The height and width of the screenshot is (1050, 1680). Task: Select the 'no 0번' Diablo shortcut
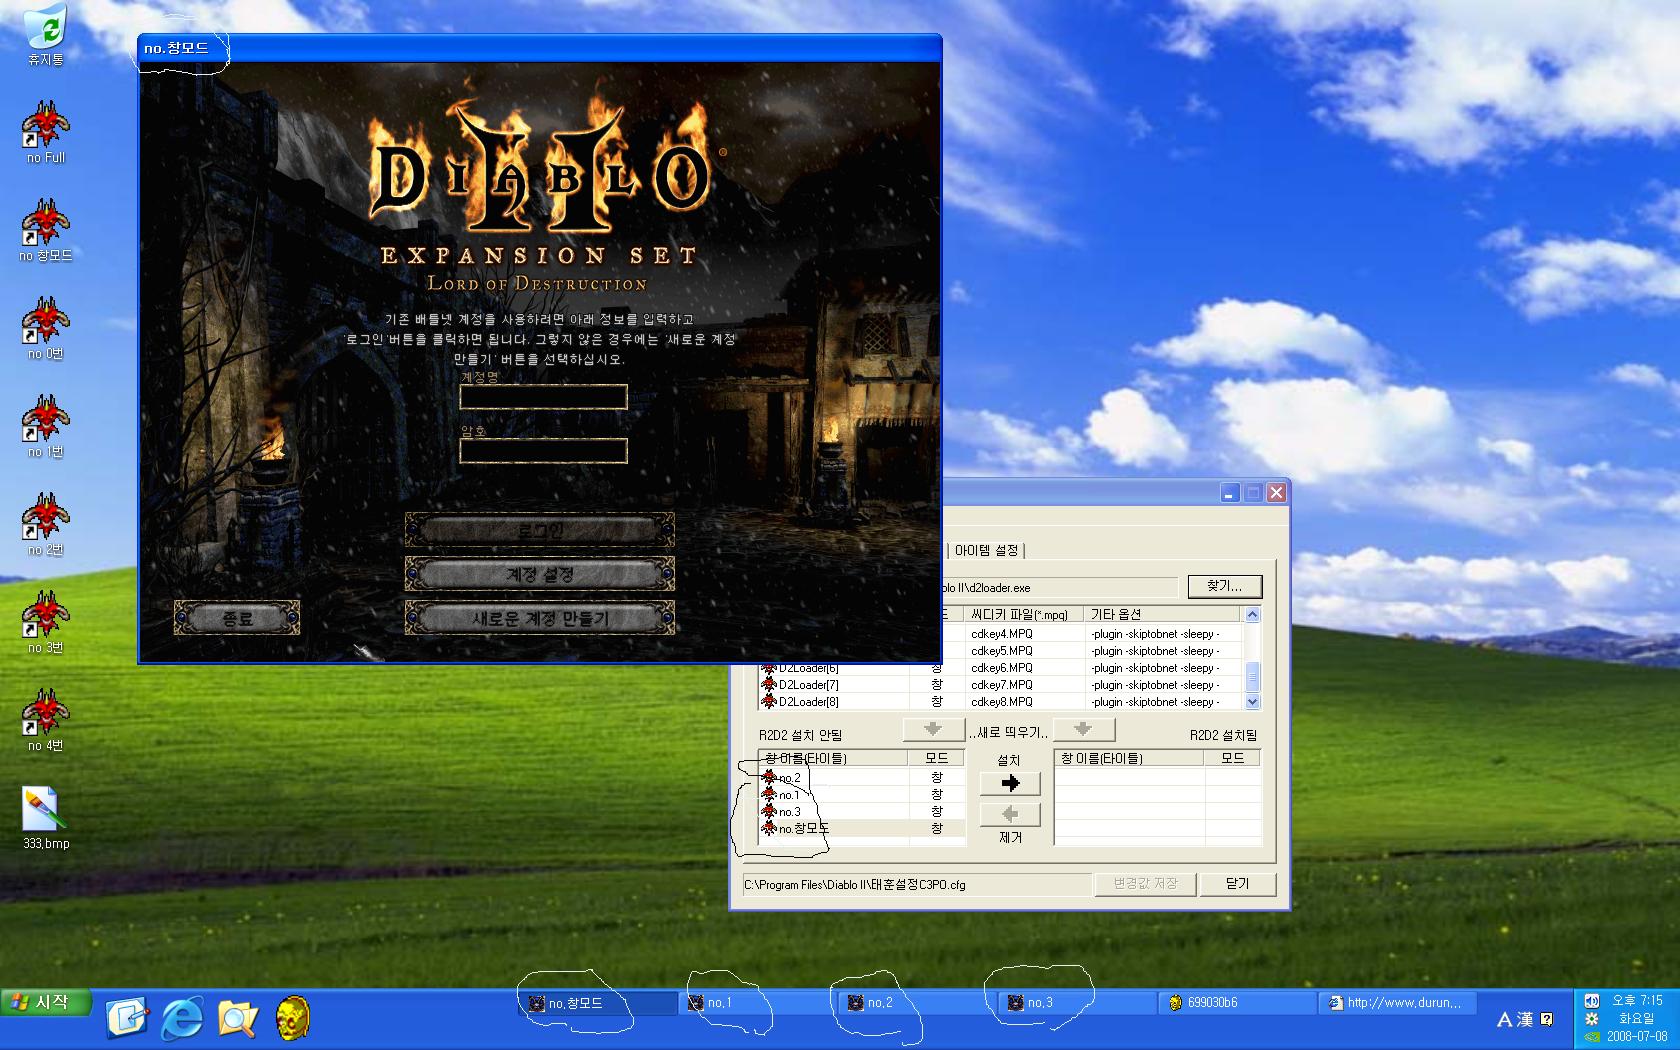pyautogui.click(x=45, y=328)
